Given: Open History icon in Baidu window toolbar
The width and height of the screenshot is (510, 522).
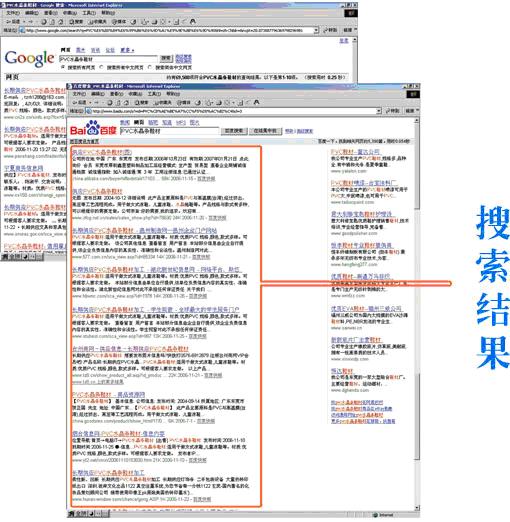Looking at the screenshot, I should click(x=198, y=102).
